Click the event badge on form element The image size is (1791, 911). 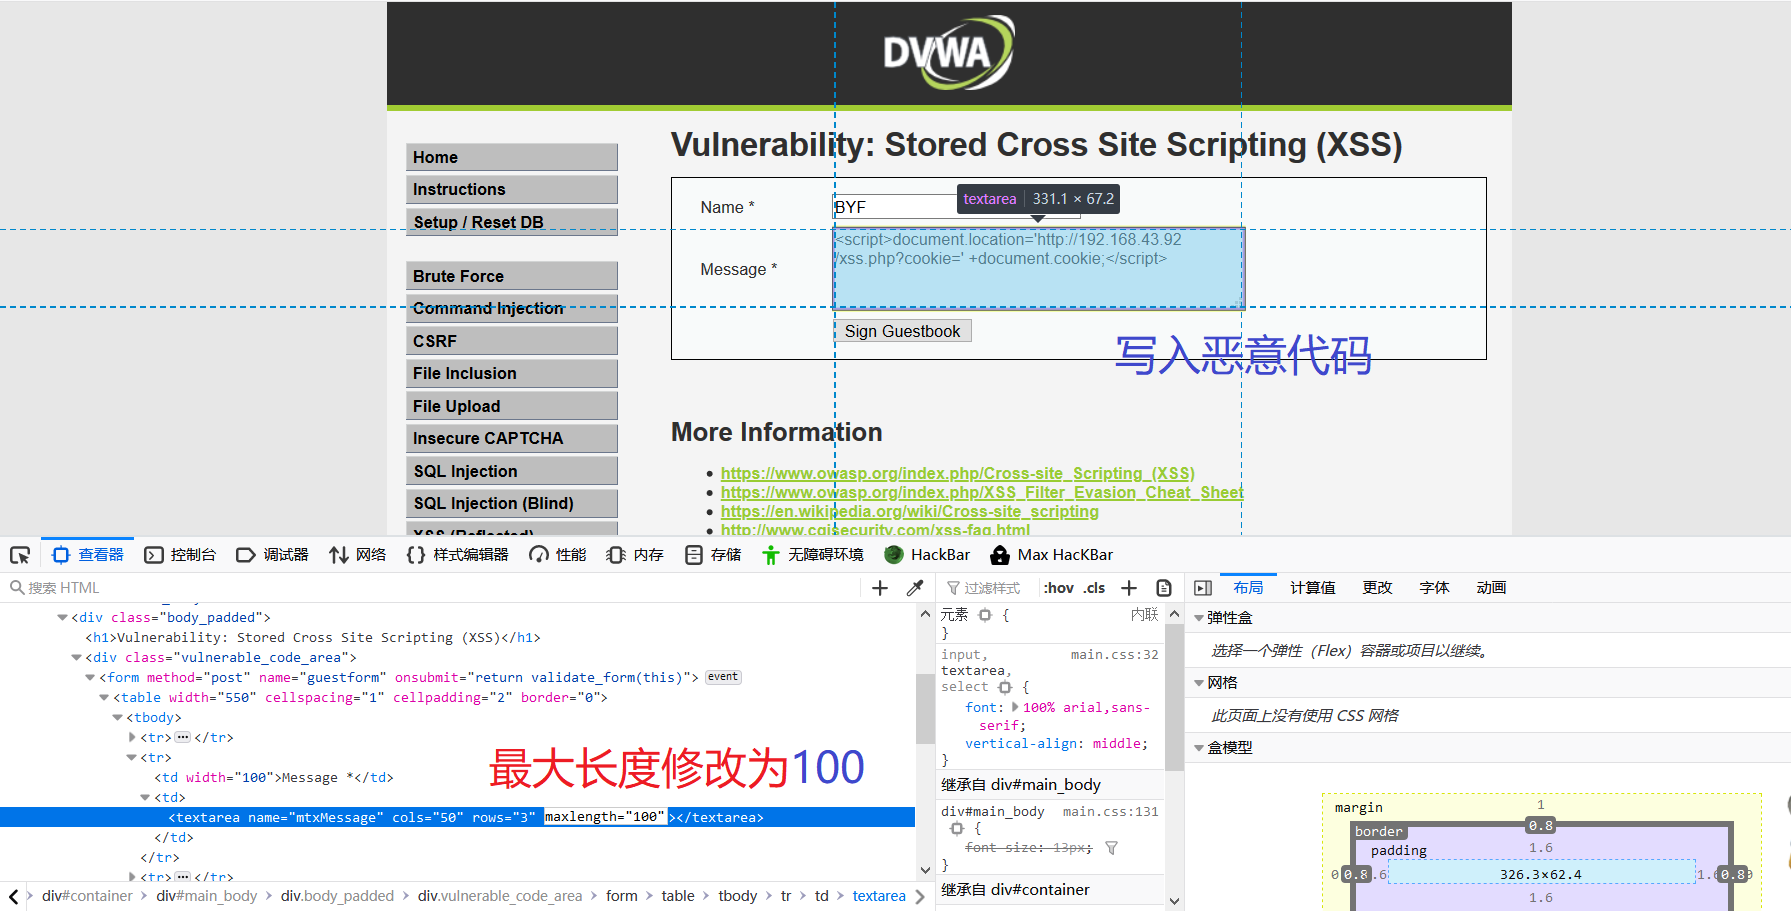[x=723, y=677]
